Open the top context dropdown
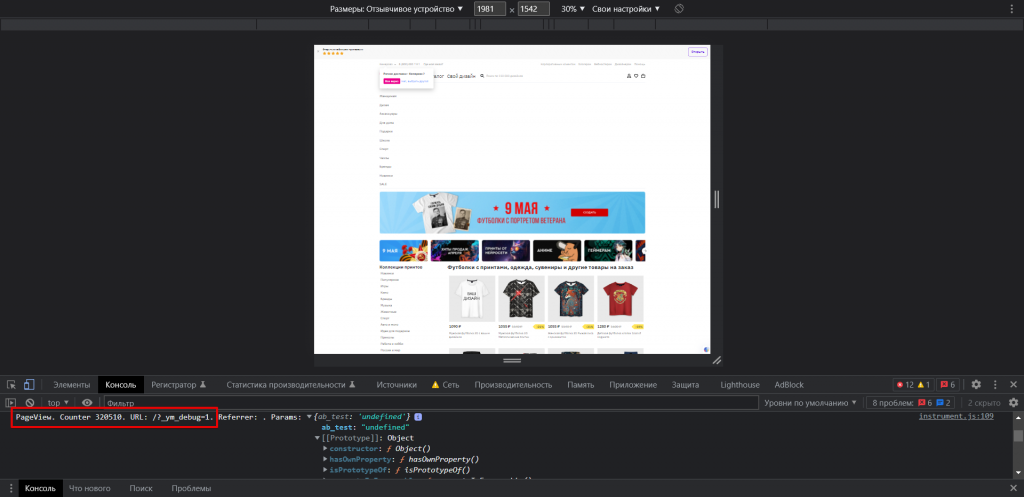 pos(58,403)
